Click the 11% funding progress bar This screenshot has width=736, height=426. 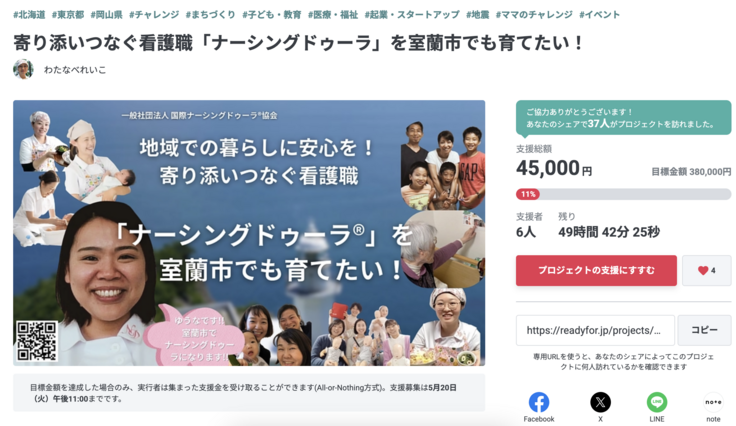(623, 194)
